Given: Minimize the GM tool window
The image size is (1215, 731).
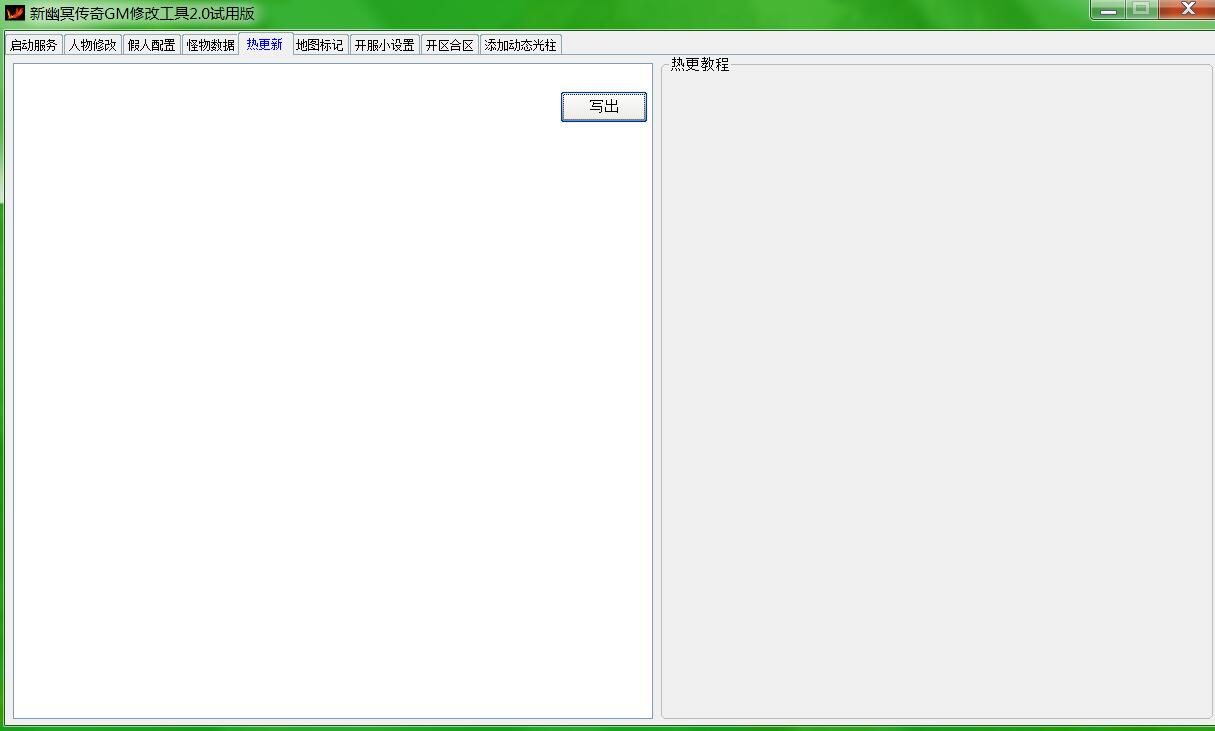Looking at the screenshot, I should tap(1108, 10).
